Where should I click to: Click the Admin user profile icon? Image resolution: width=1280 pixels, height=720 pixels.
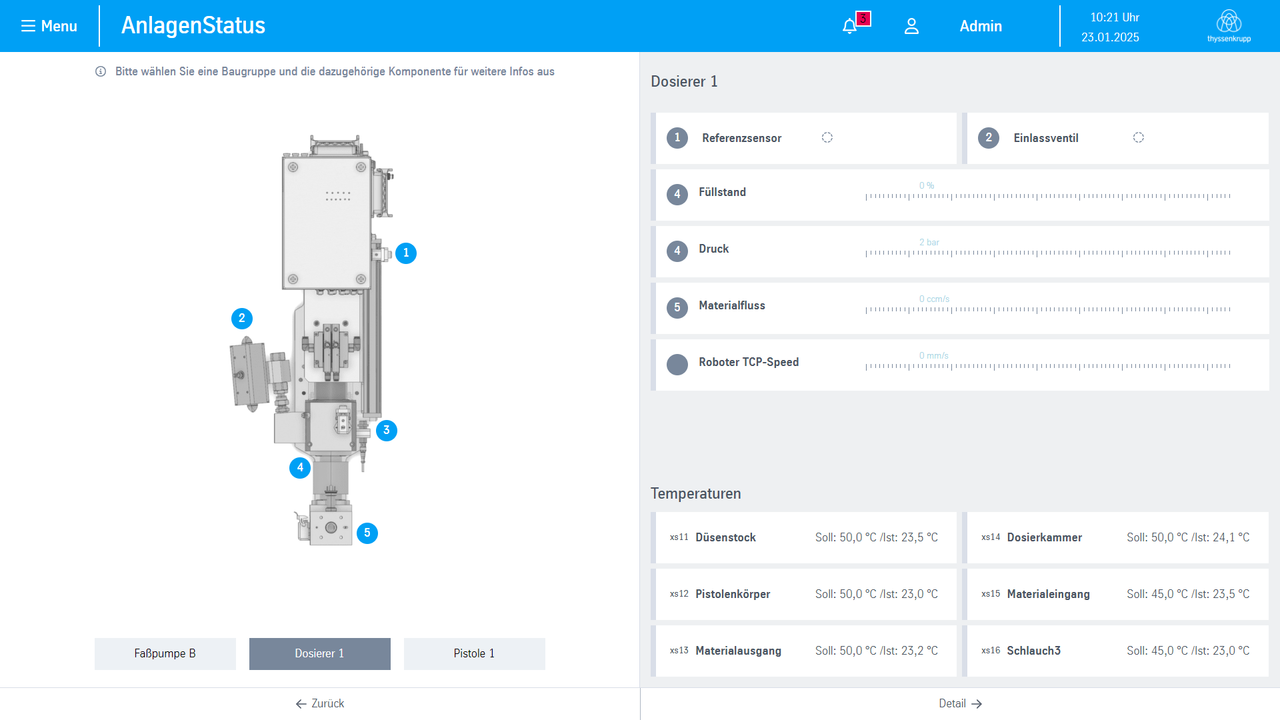[911, 26]
